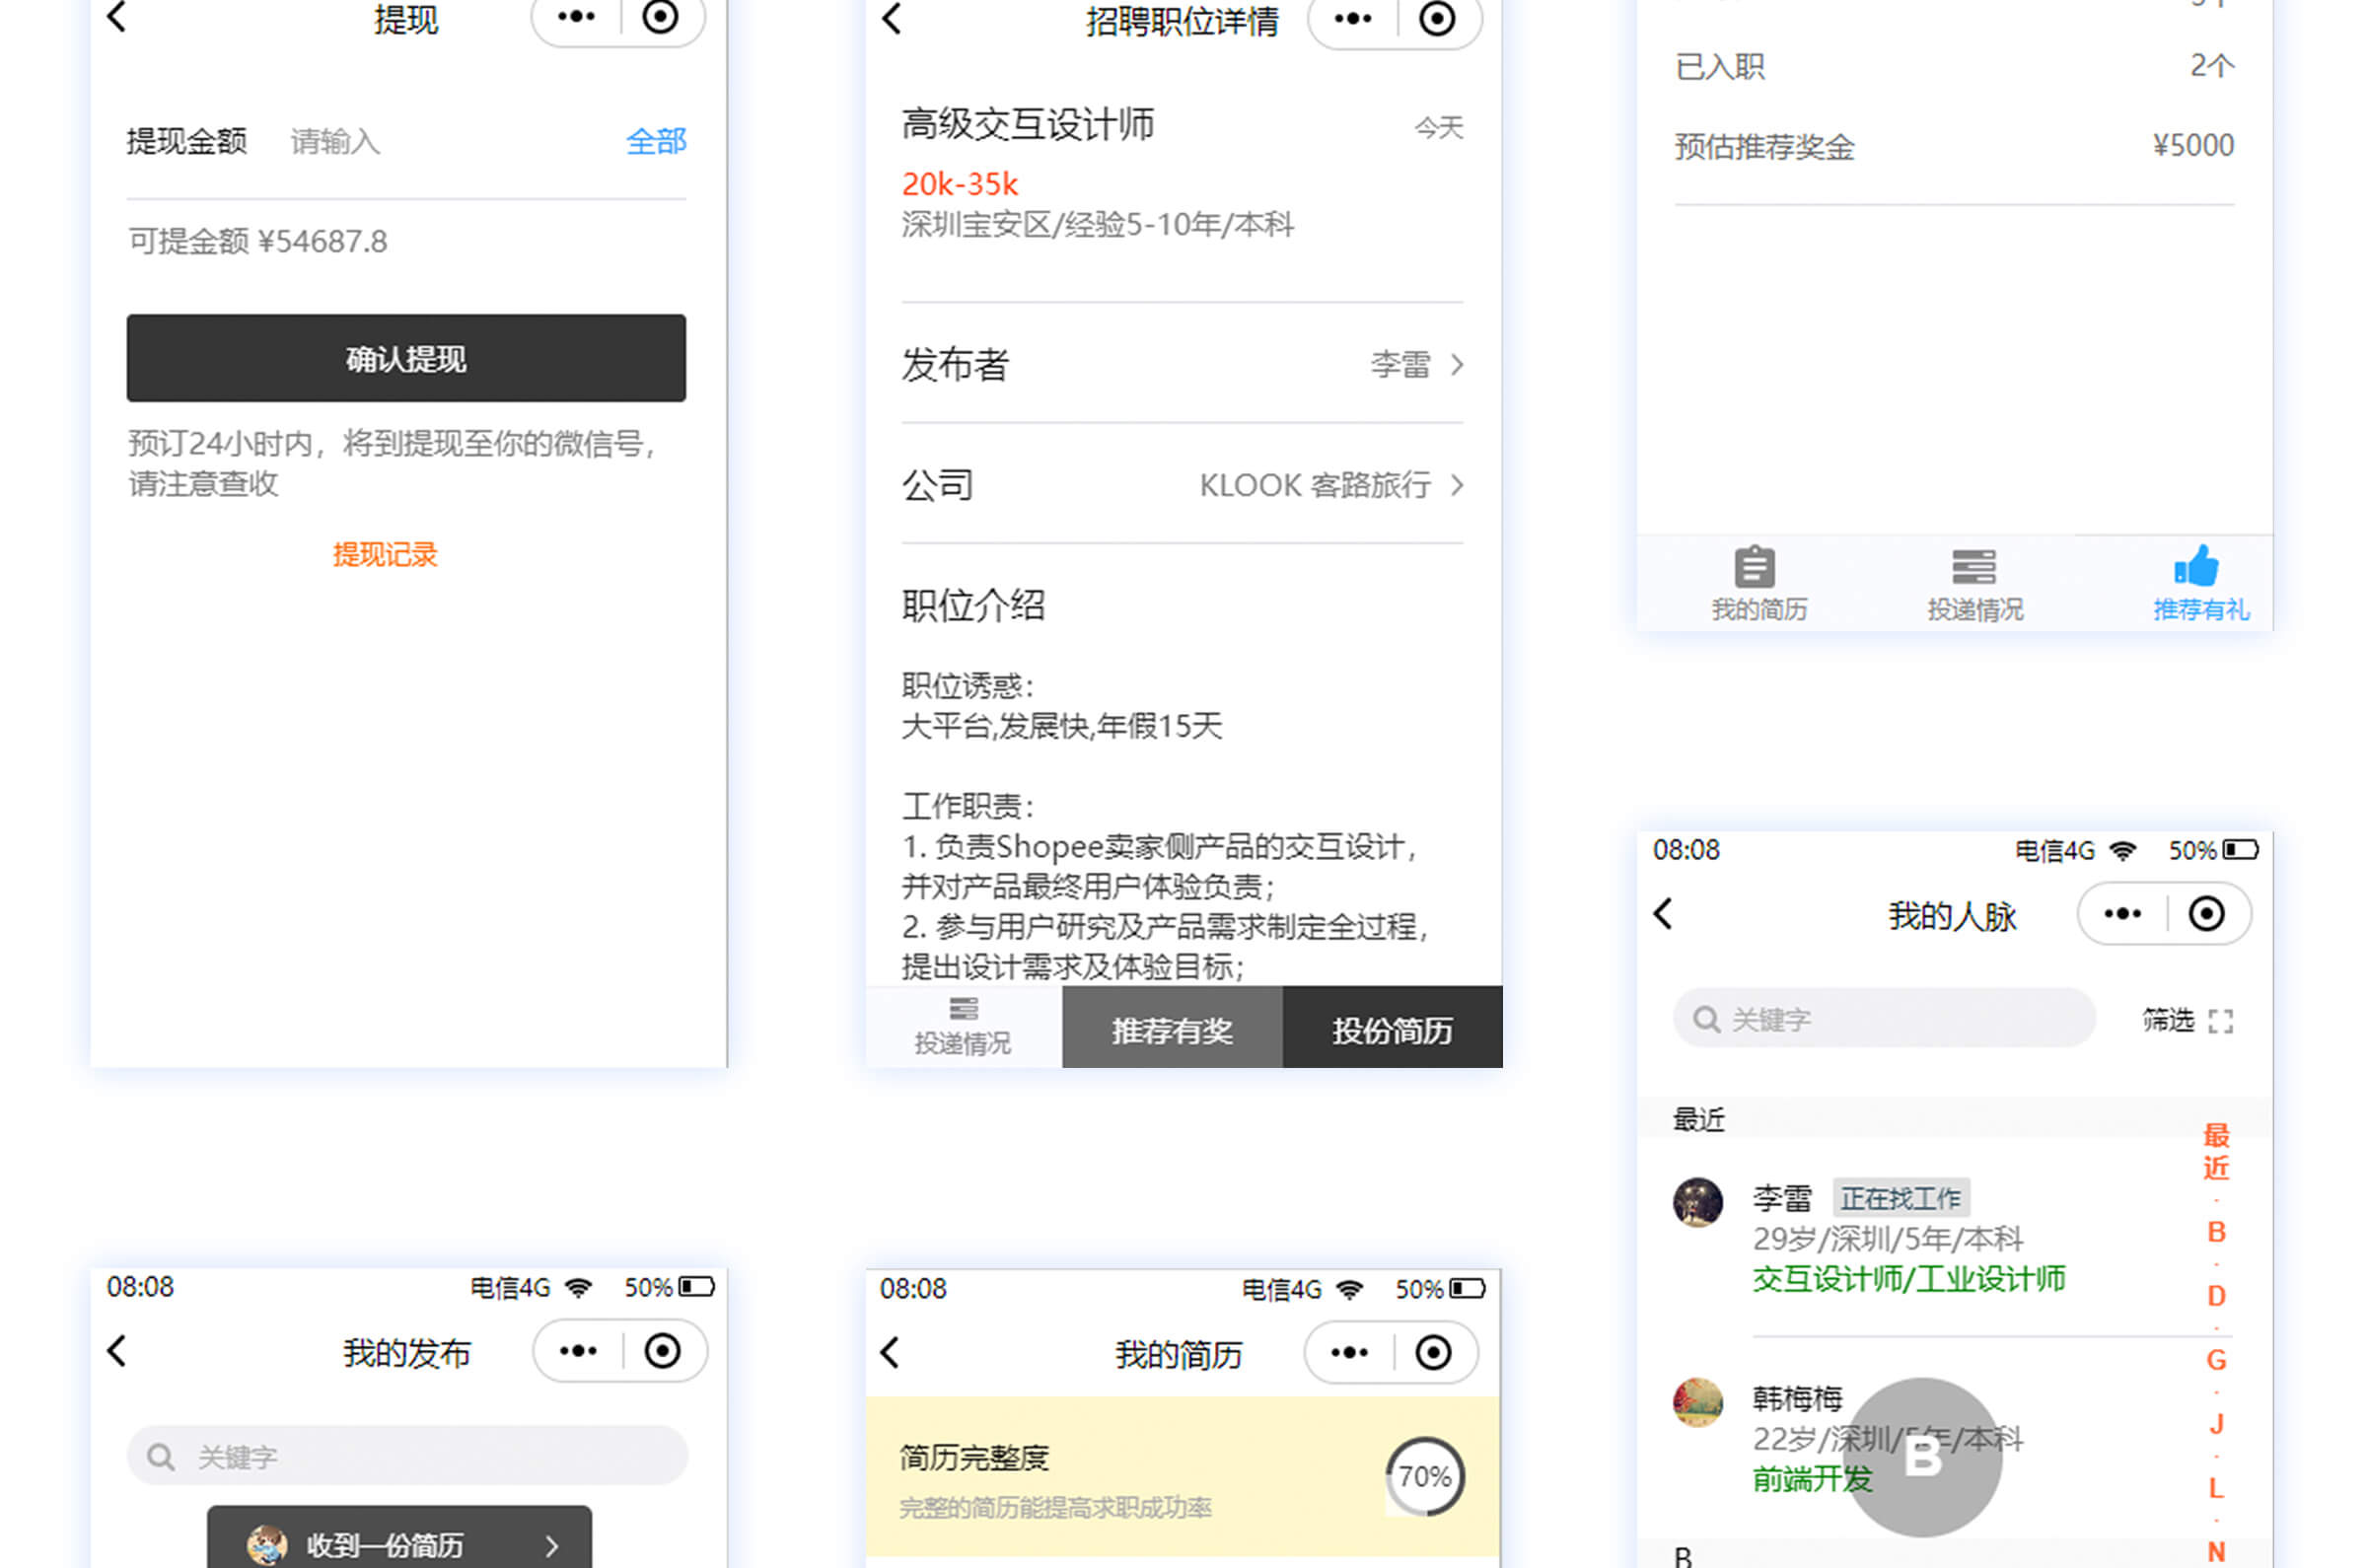Open 发布者 李雷 detail chevron
2367x1568 pixels.
(1457, 365)
